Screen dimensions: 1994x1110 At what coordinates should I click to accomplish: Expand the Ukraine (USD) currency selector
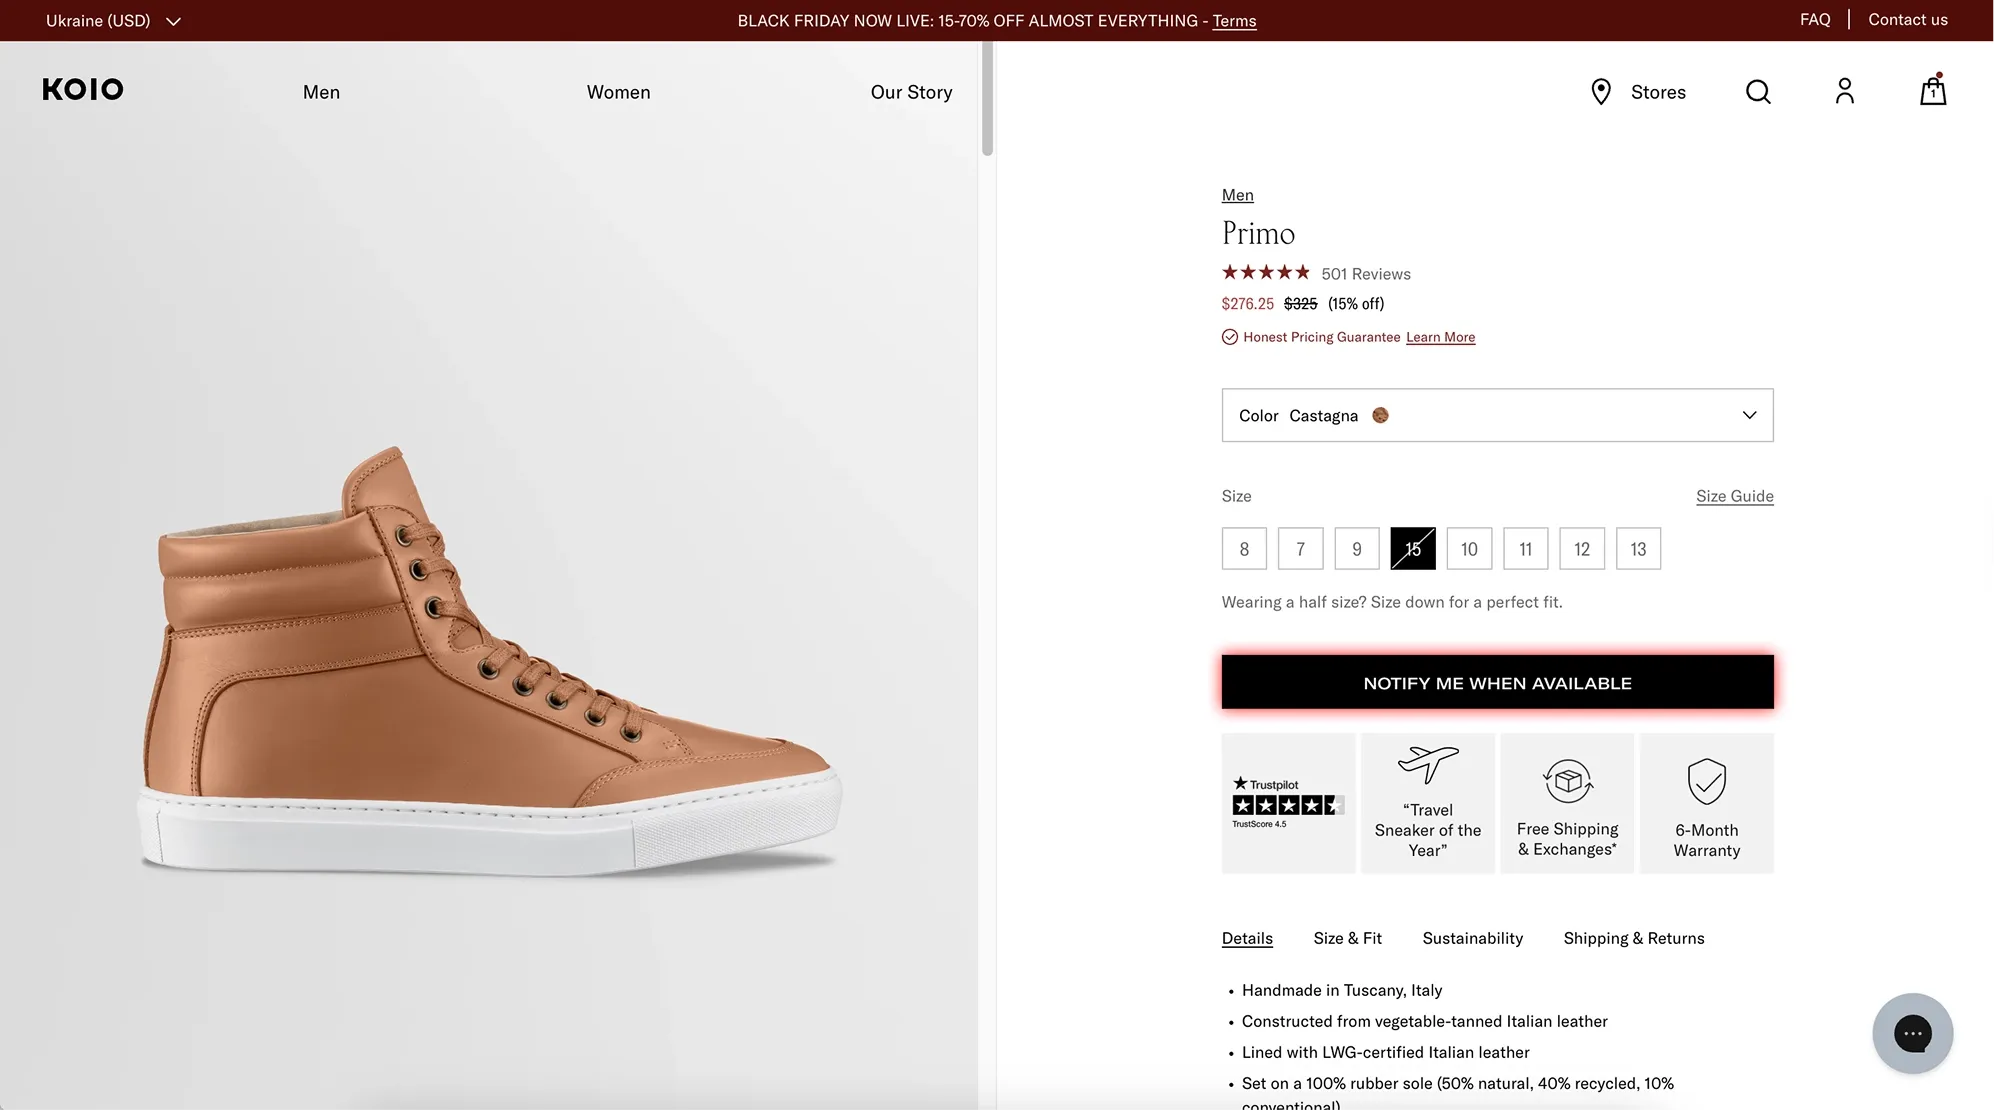(113, 20)
